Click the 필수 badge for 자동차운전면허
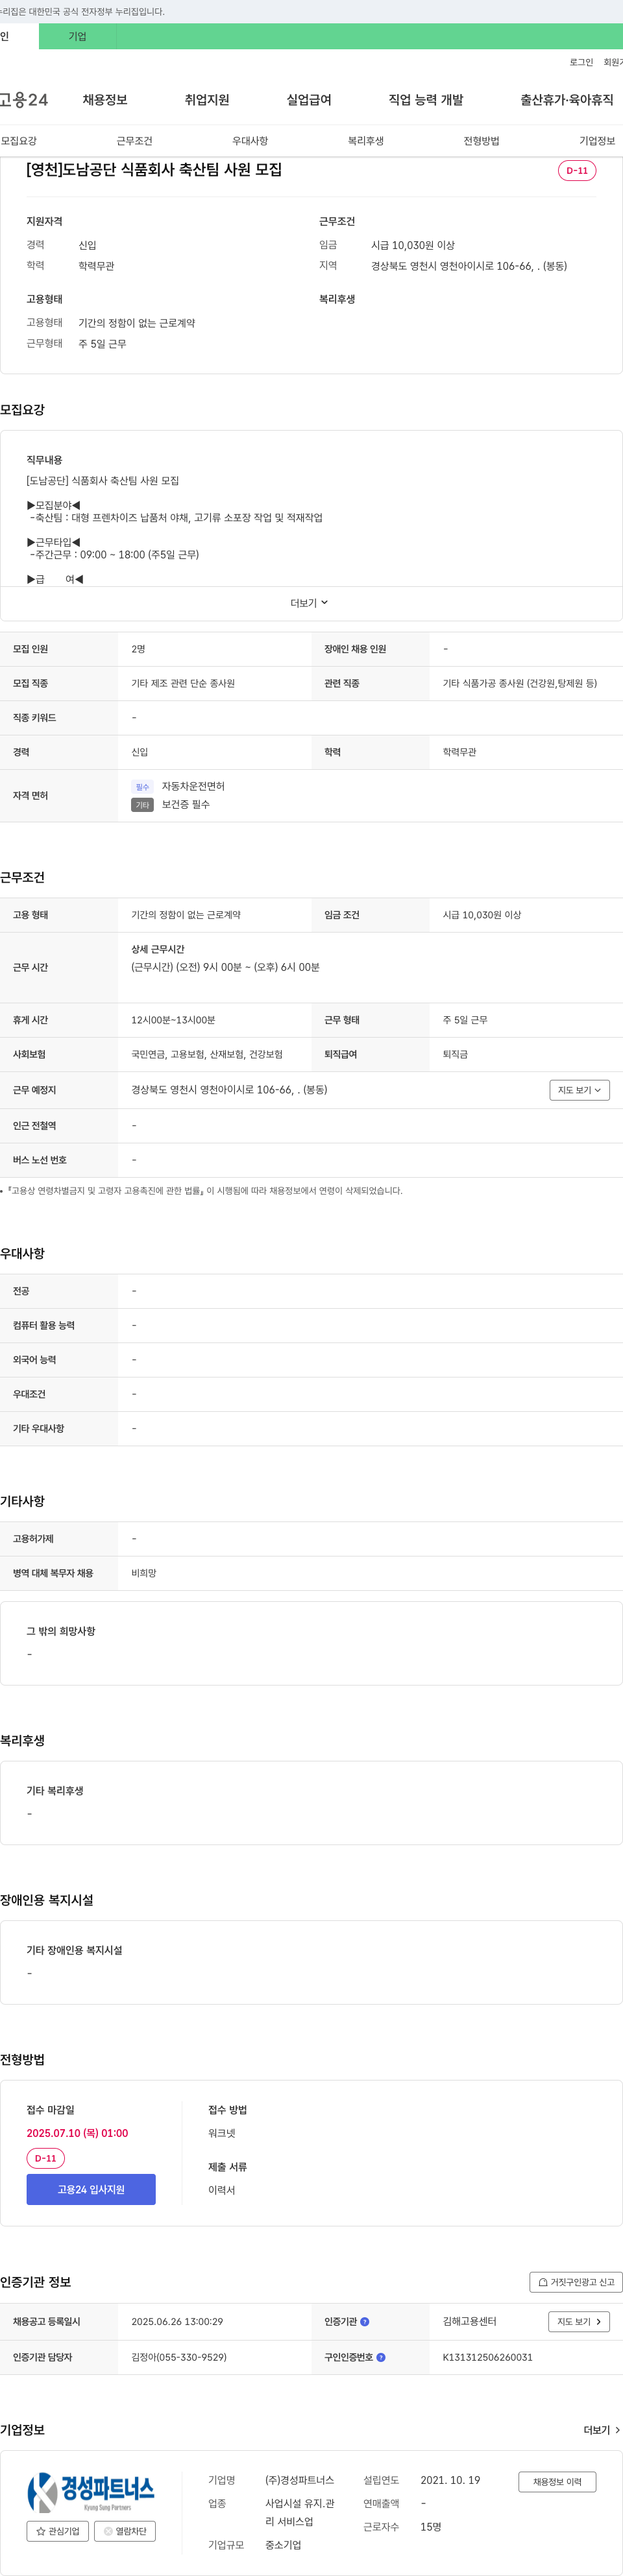The height and width of the screenshot is (2576, 623). click(x=142, y=787)
